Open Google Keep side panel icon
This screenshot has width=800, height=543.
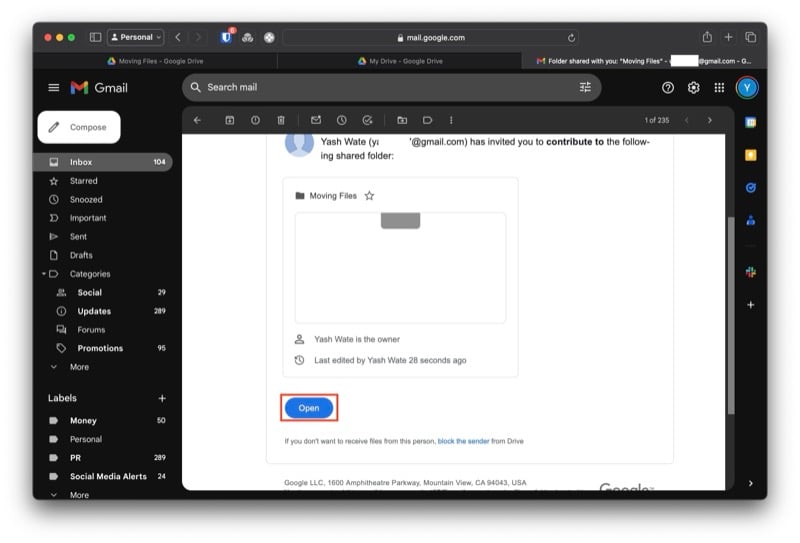(x=751, y=155)
